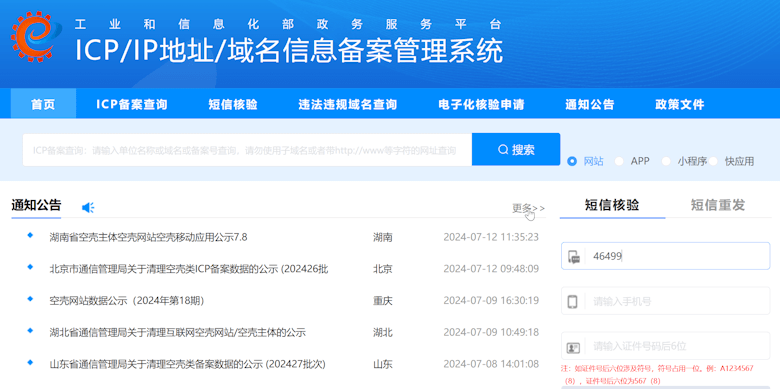Select the 快应用 radio button

pos(713,161)
